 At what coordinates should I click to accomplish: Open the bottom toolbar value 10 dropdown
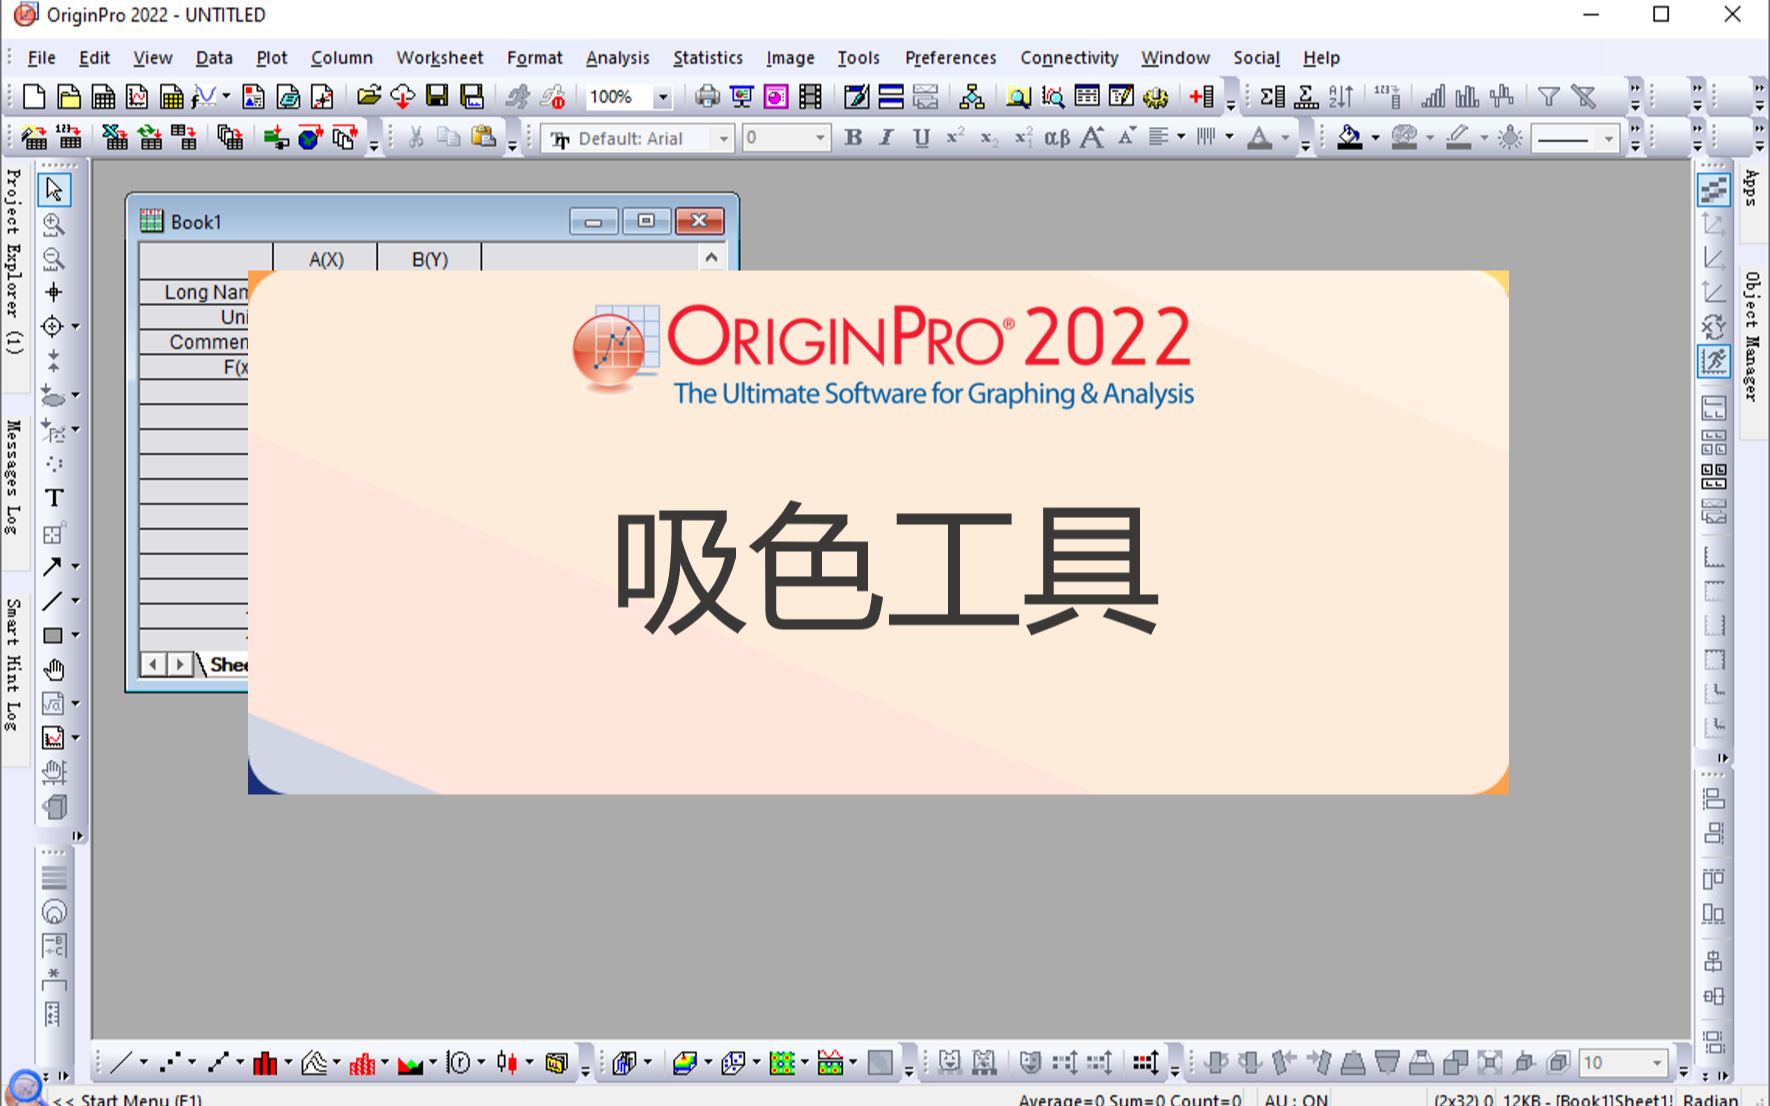pyautogui.click(x=1656, y=1063)
